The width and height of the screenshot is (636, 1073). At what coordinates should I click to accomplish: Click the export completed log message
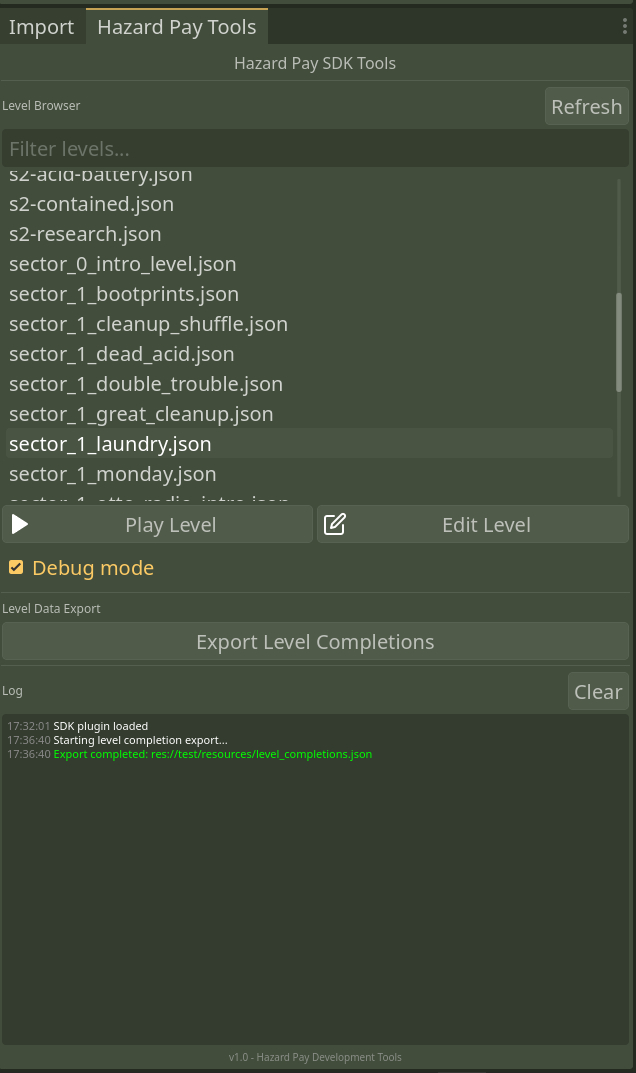[212, 754]
